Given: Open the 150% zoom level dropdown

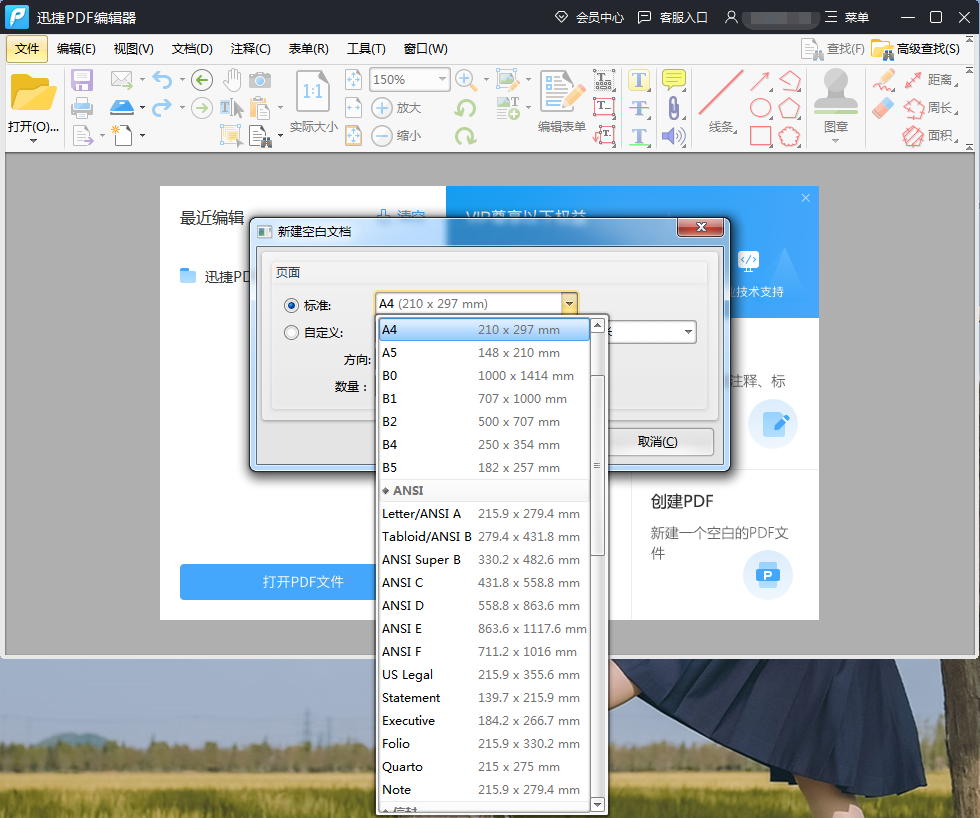Looking at the screenshot, I should pyautogui.click(x=442, y=79).
